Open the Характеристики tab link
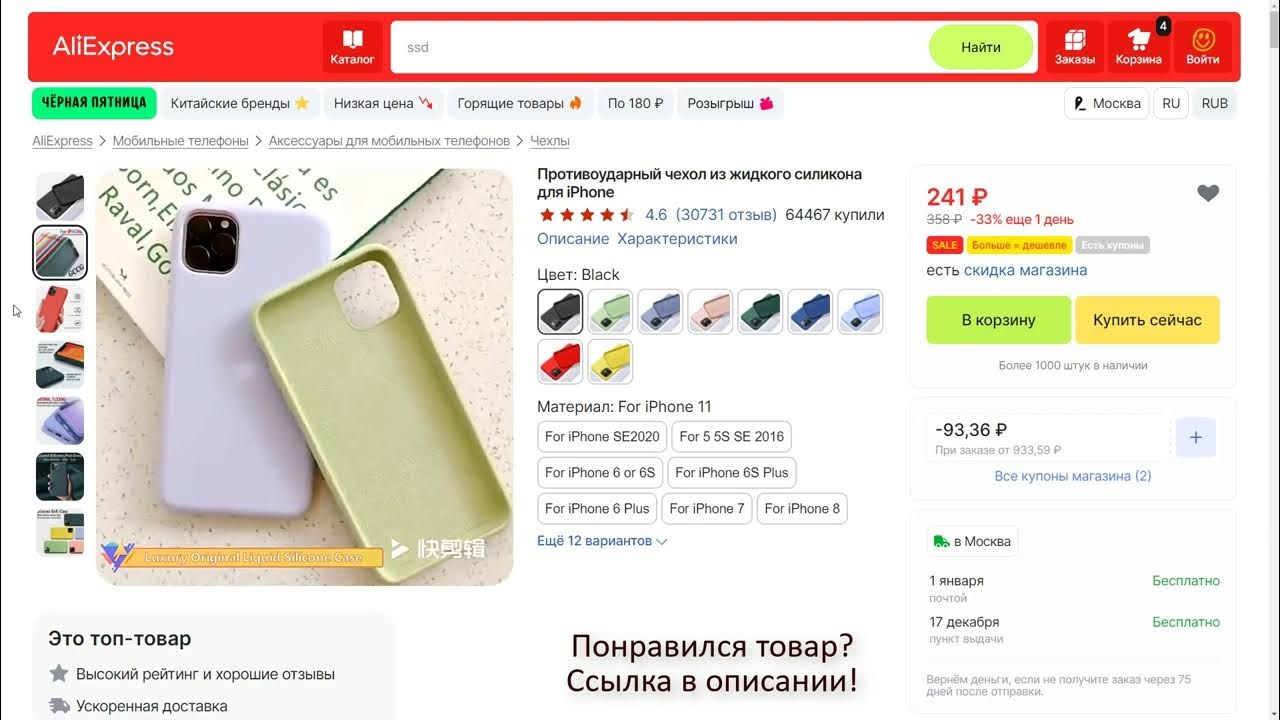The width and height of the screenshot is (1280, 720). [x=677, y=239]
